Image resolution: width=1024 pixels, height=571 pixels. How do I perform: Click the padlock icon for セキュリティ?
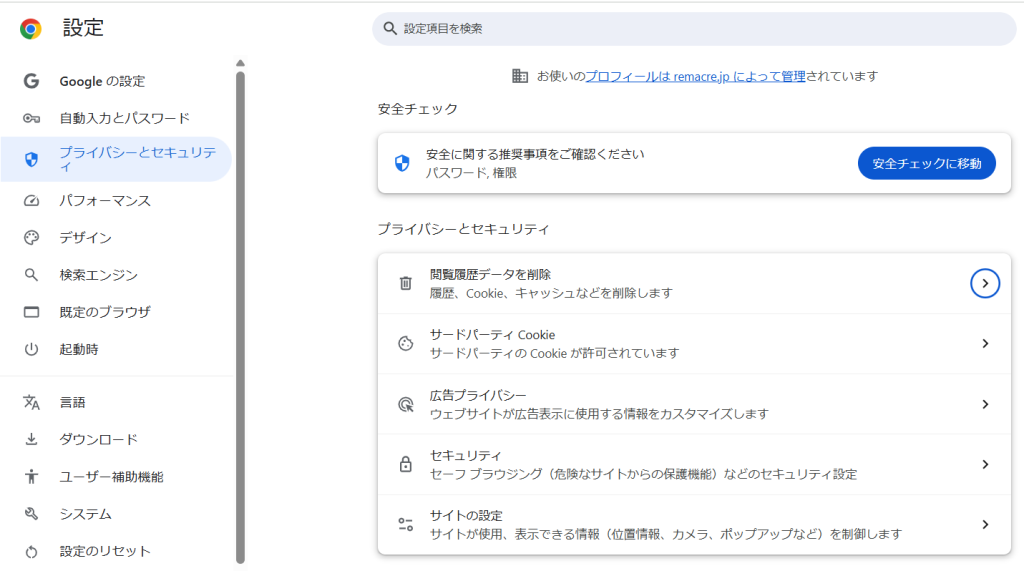[x=405, y=464]
